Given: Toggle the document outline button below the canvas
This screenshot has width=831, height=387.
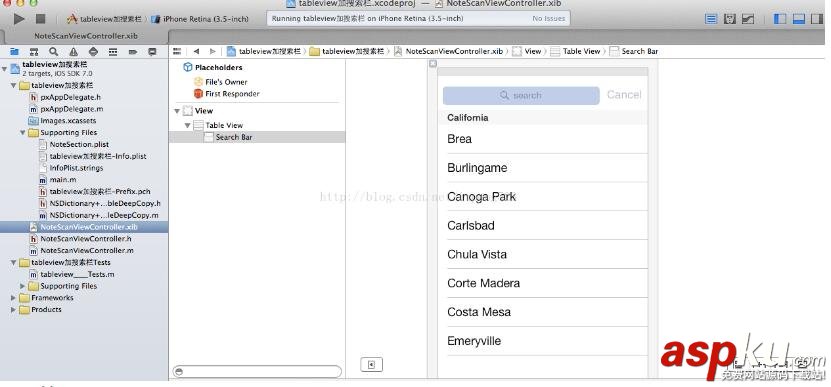Looking at the screenshot, I should (x=371, y=364).
